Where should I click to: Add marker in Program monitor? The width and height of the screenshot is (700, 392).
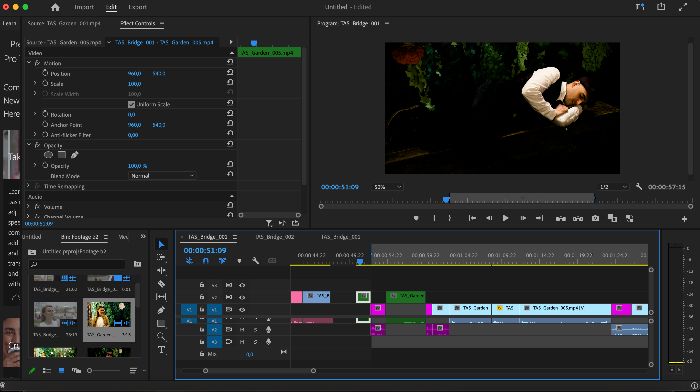pyautogui.click(x=416, y=218)
